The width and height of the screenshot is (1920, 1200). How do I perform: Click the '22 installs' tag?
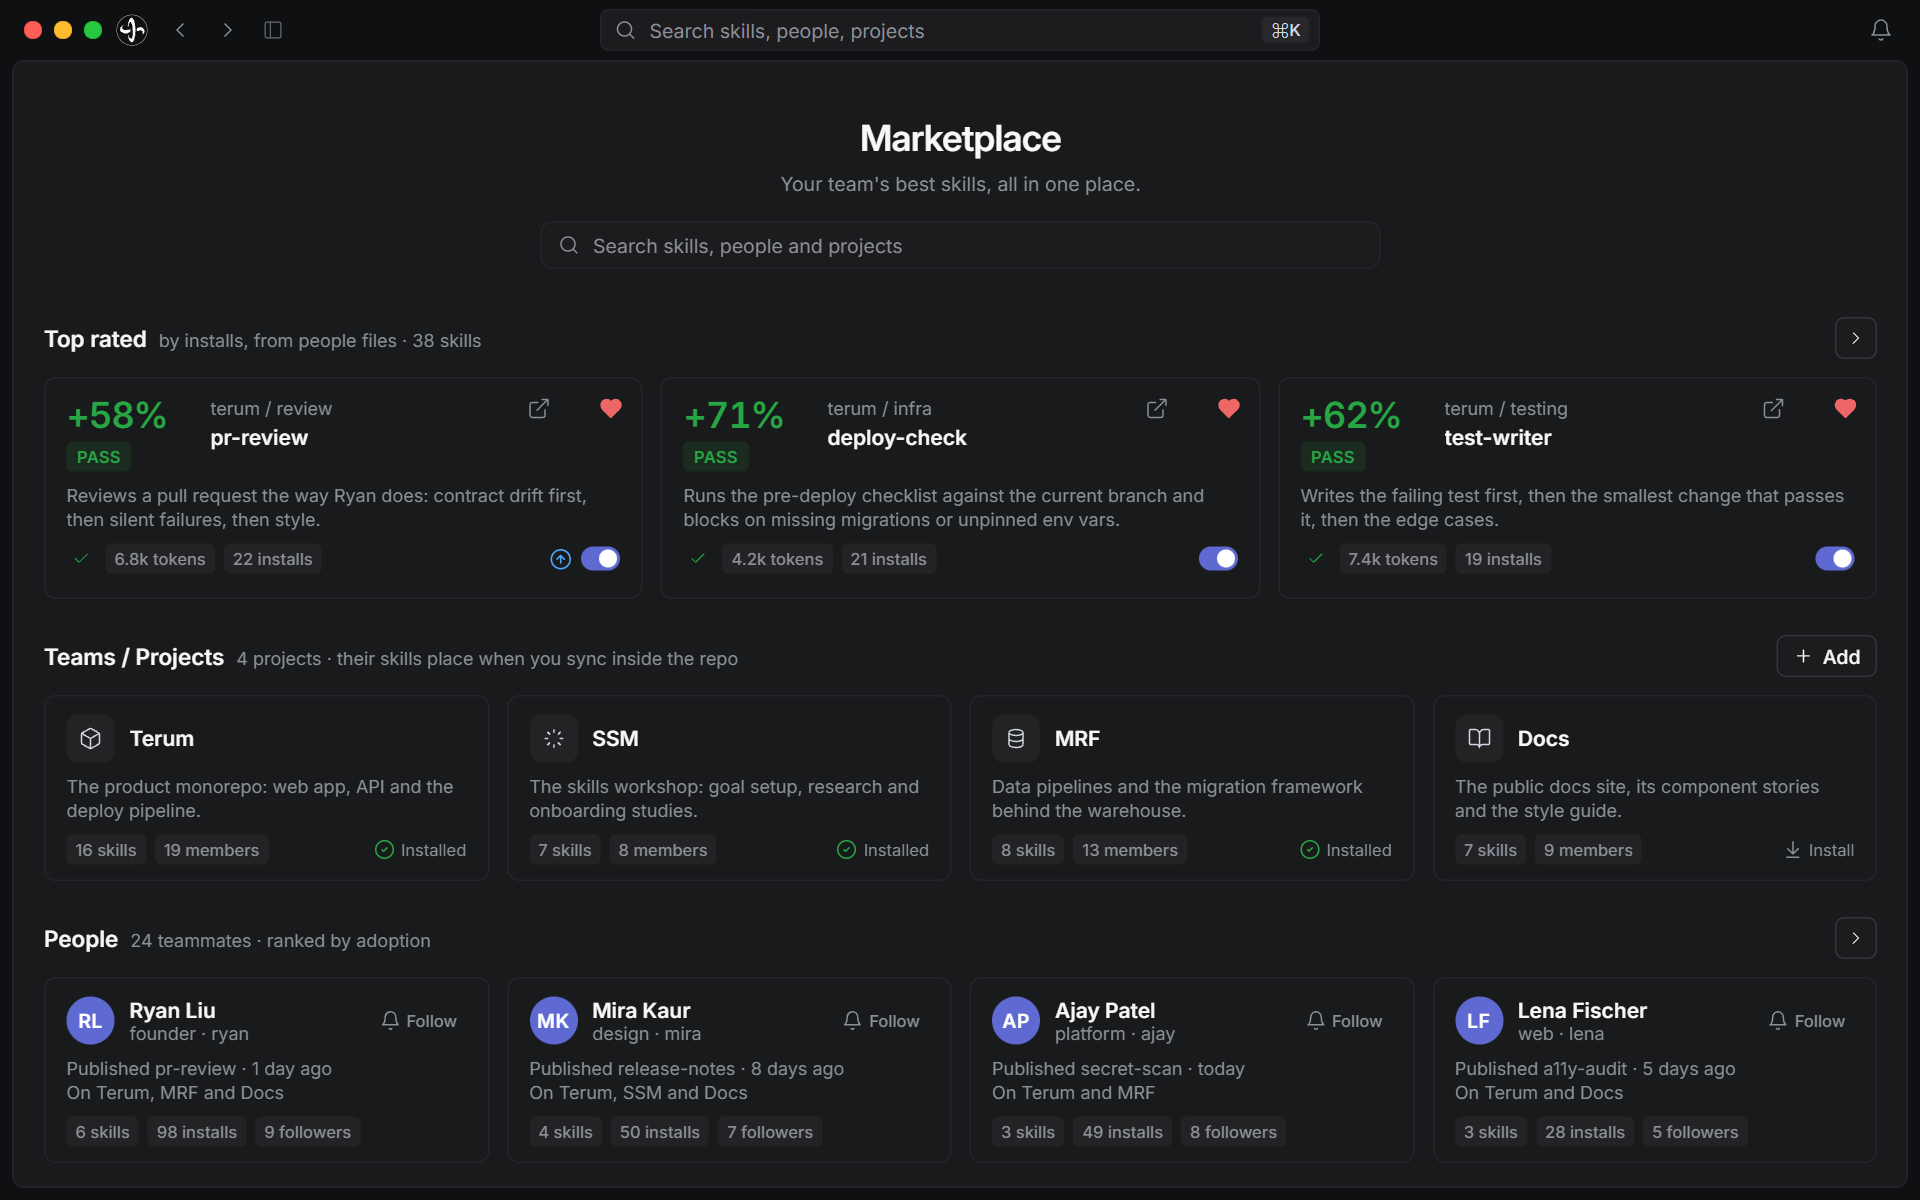(x=272, y=559)
